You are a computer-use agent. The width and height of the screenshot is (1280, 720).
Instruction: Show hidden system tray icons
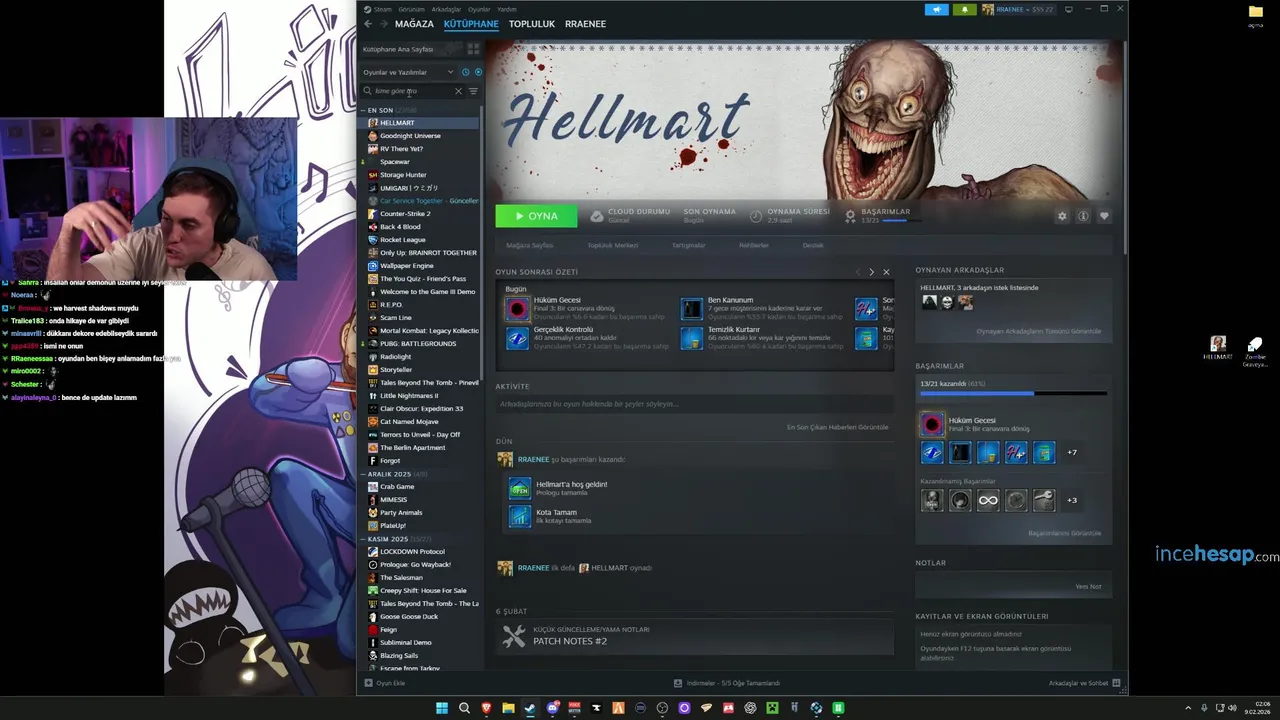pos(1188,708)
